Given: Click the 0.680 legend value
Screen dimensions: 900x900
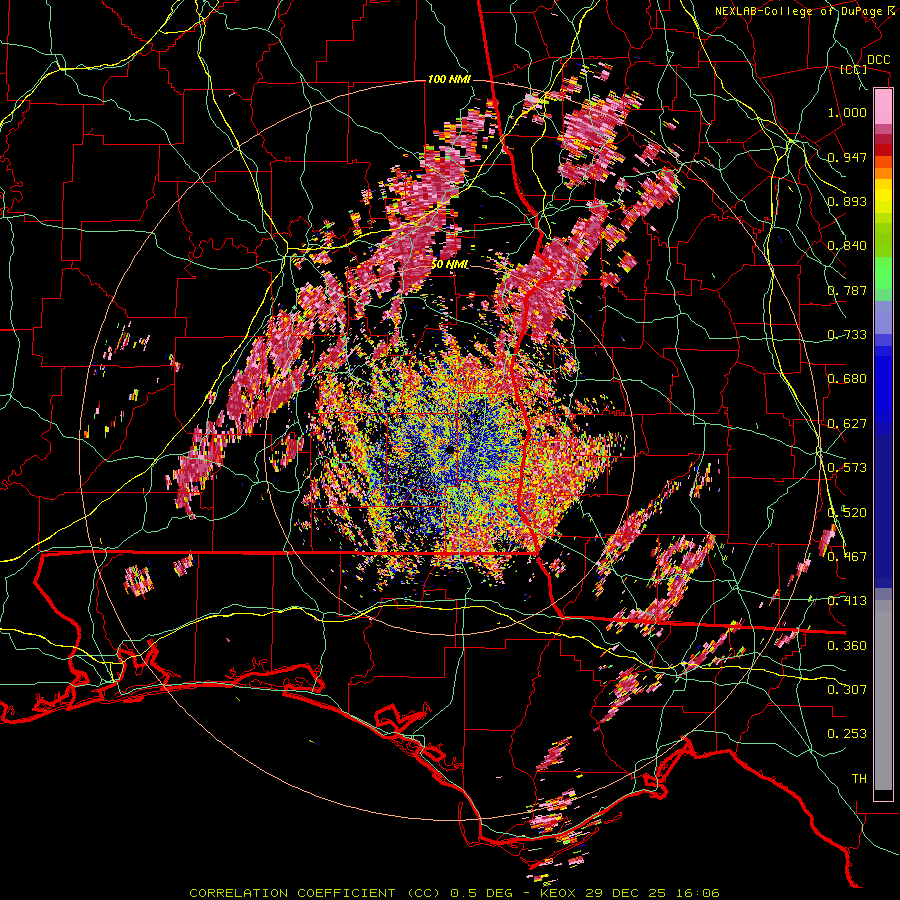Looking at the screenshot, I should click(x=847, y=379).
